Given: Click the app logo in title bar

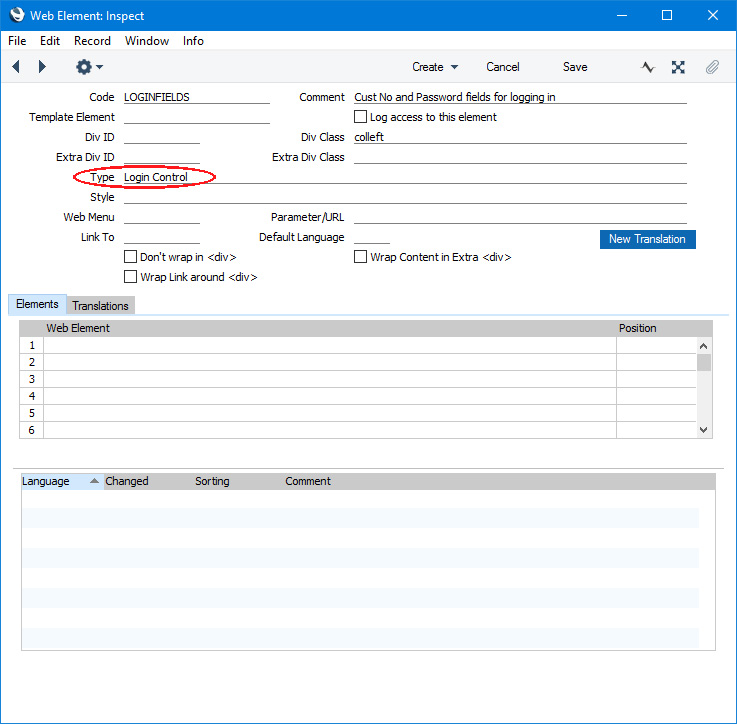Looking at the screenshot, I should (x=17, y=15).
